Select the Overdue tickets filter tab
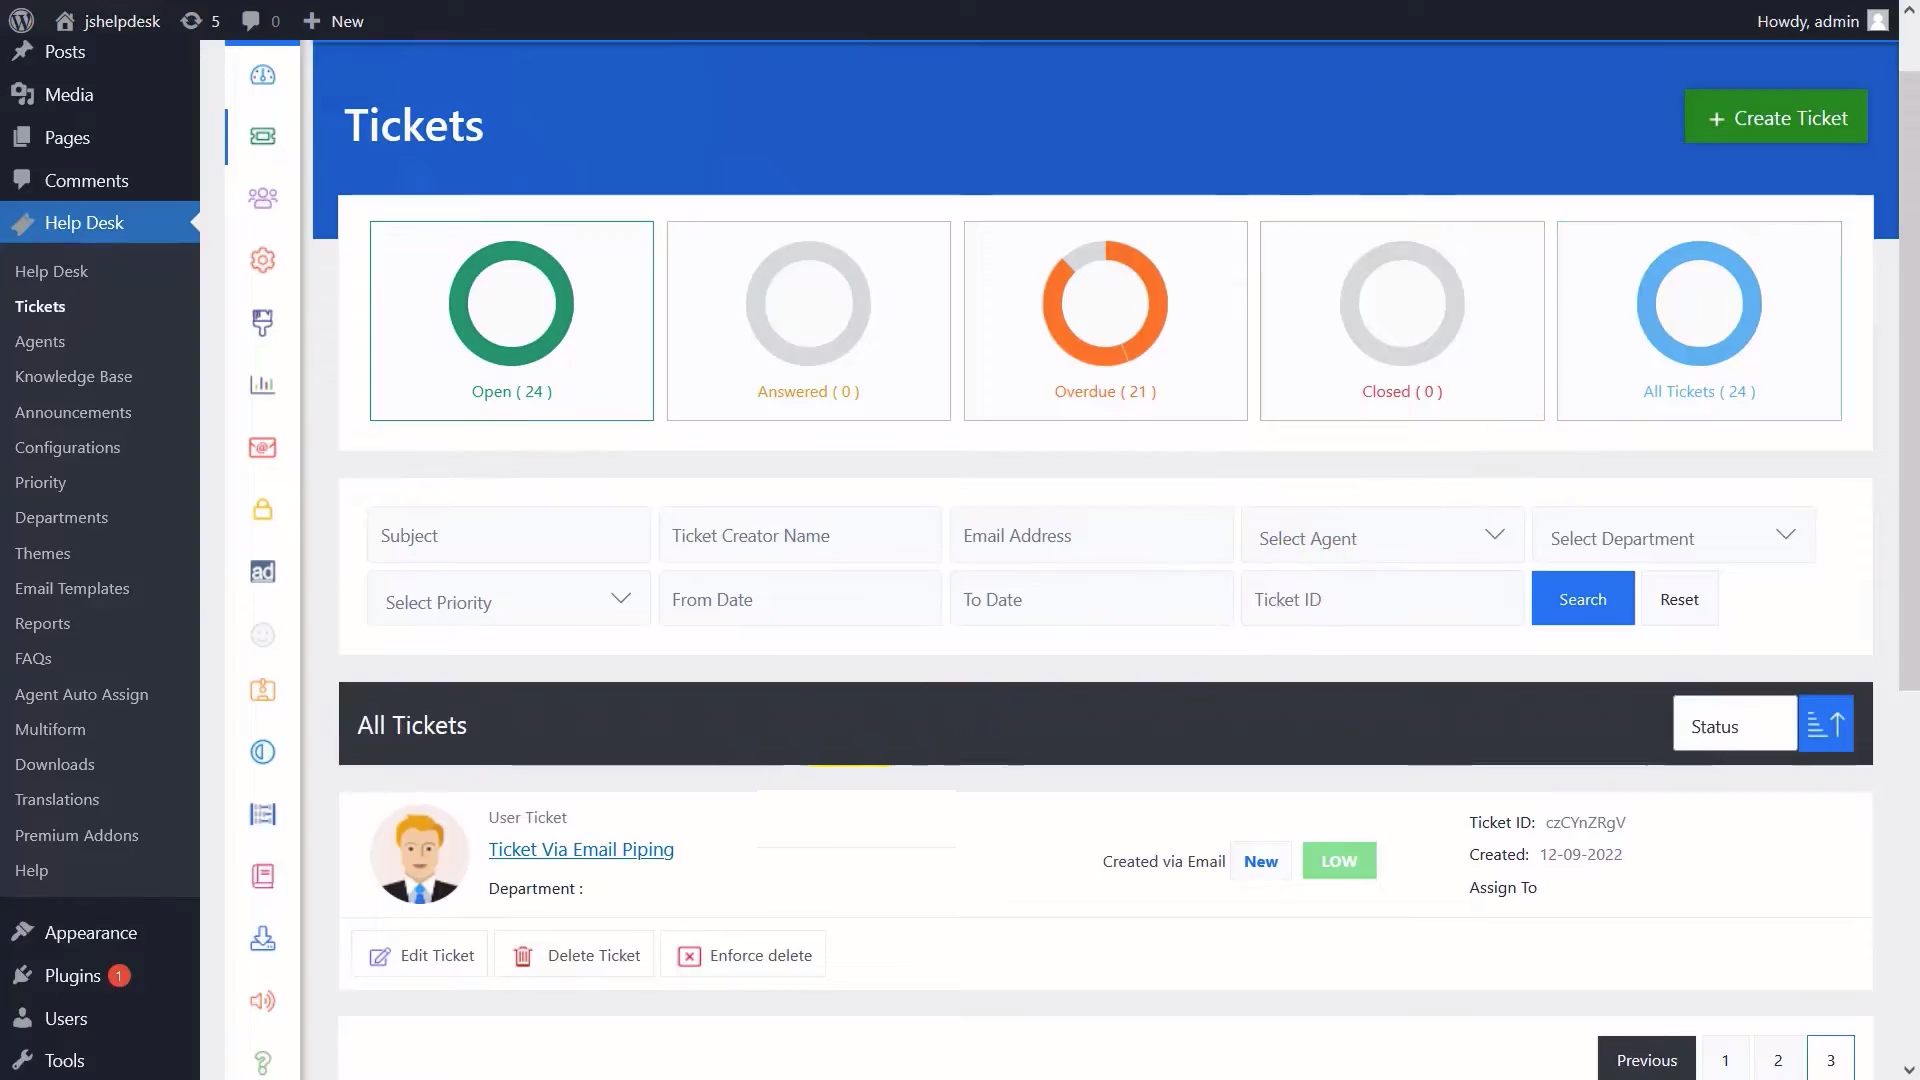The height and width of the screenshot is (1080, 1920). [x=1105, y=320]
